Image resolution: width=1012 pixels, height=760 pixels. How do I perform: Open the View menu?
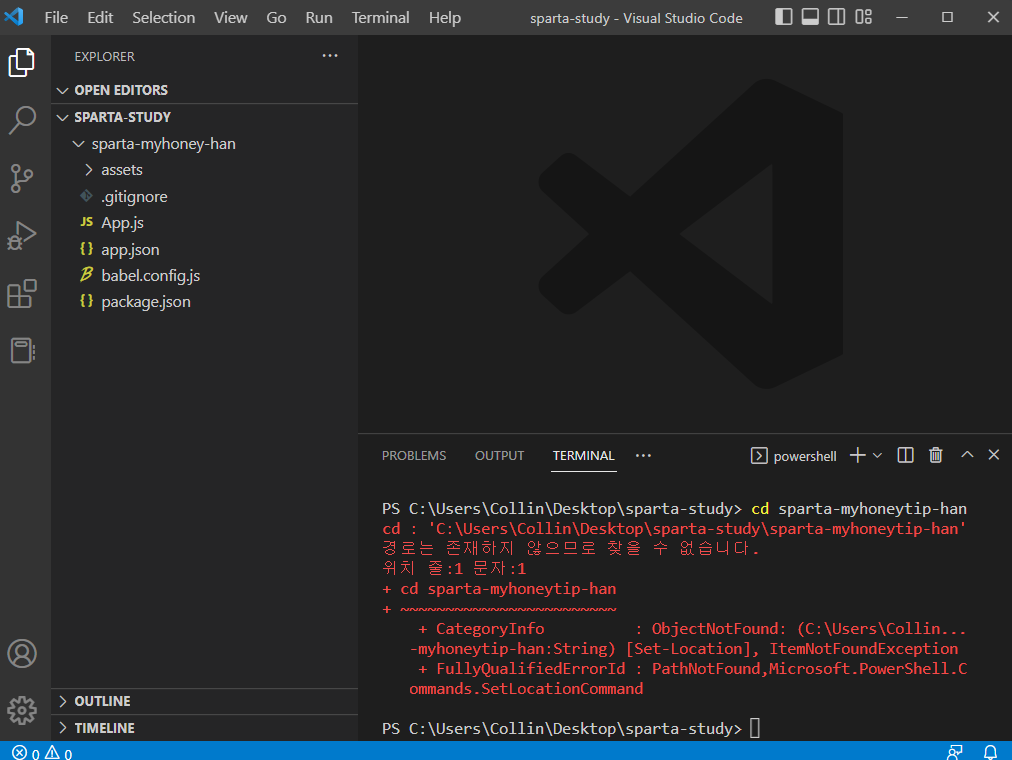point(230,17)
